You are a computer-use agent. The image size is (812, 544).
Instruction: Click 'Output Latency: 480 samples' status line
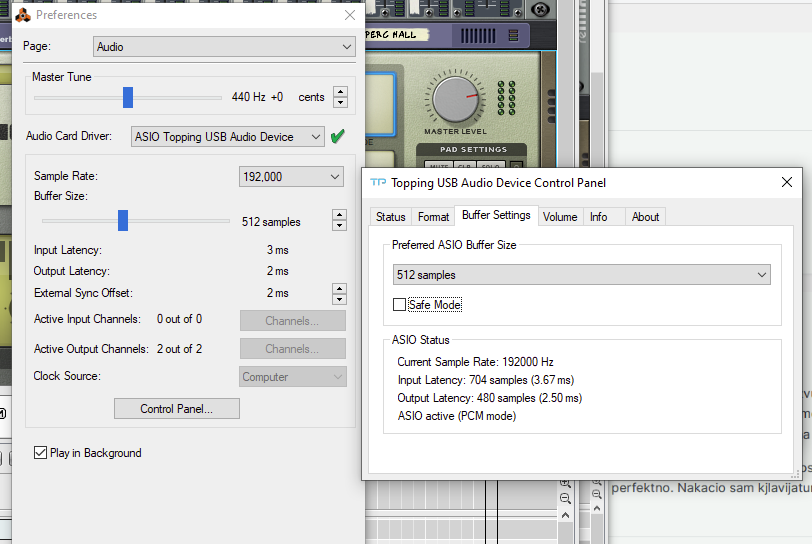coord(490,398)
